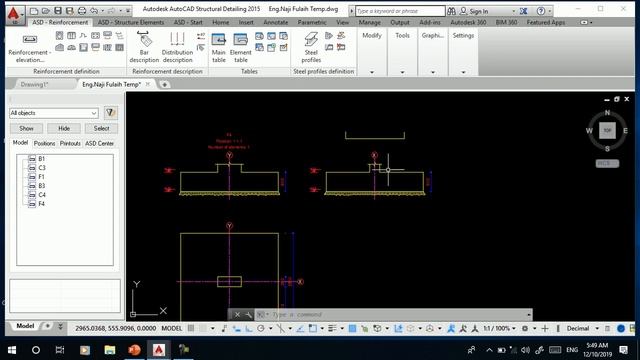Click the Undo arrow icon
The height and width of the screenshot is (360, 640).
[94, 11]
